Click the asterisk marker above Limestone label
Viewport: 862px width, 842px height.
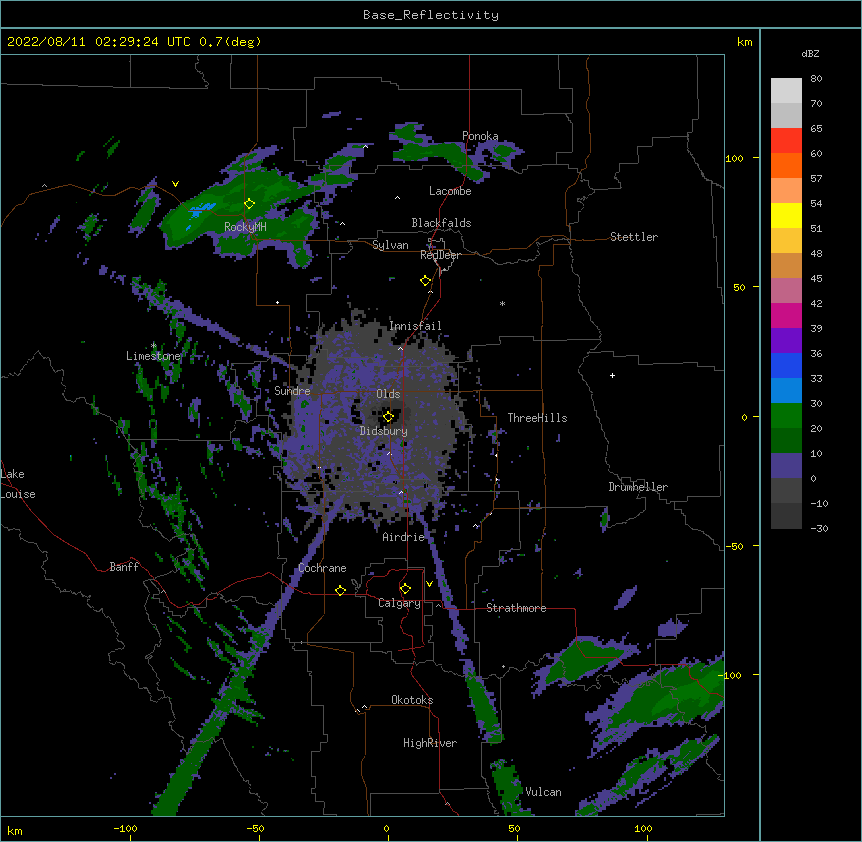point(154,346)
